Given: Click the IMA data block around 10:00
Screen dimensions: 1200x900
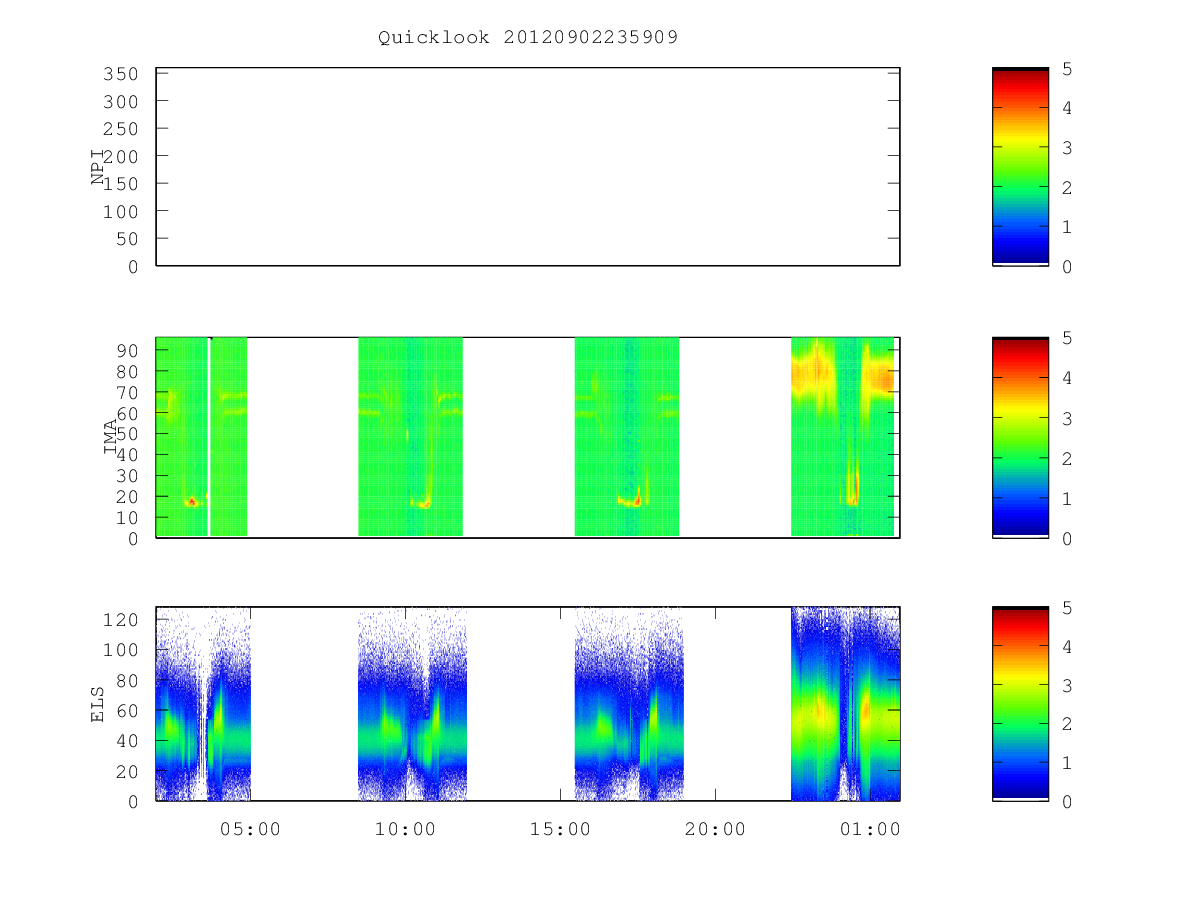Looking at the screenshot, I should [x=410, y=437].
